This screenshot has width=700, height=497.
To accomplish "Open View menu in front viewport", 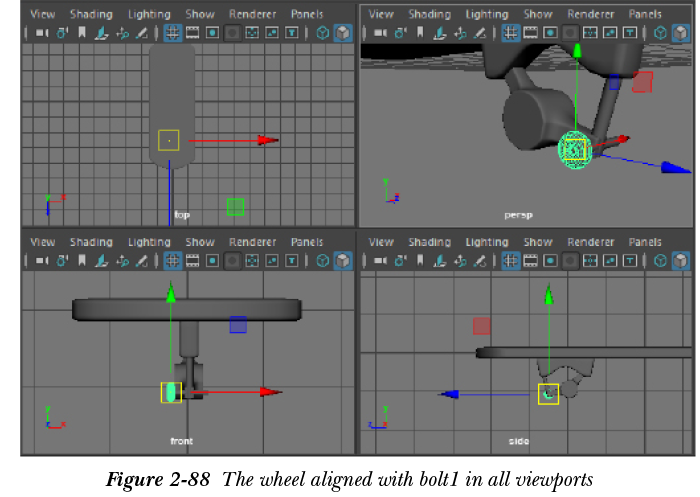I will coord(43,242).
